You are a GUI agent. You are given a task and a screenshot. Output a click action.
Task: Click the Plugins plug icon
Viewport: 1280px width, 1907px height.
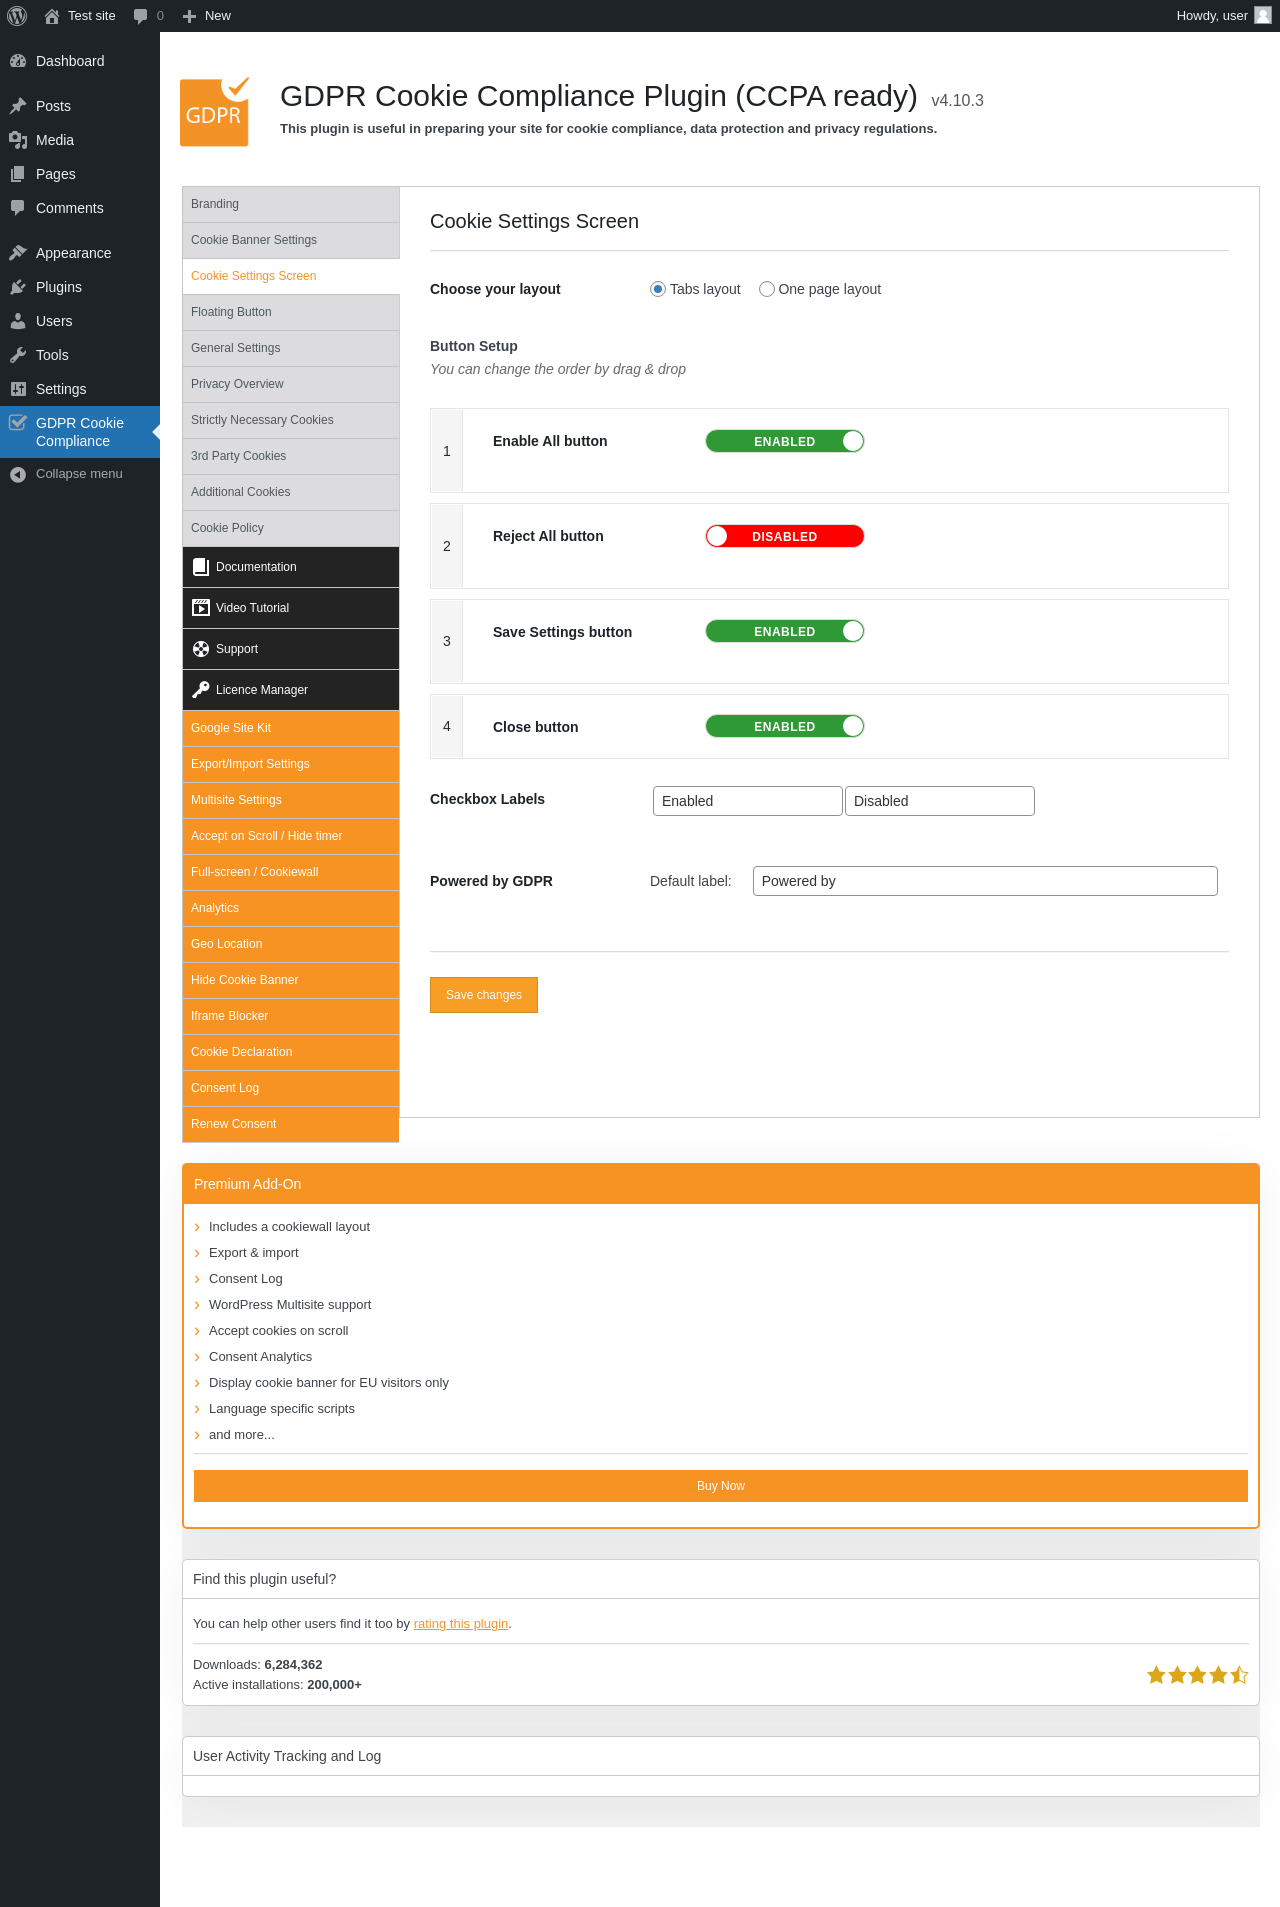point(18,287)
